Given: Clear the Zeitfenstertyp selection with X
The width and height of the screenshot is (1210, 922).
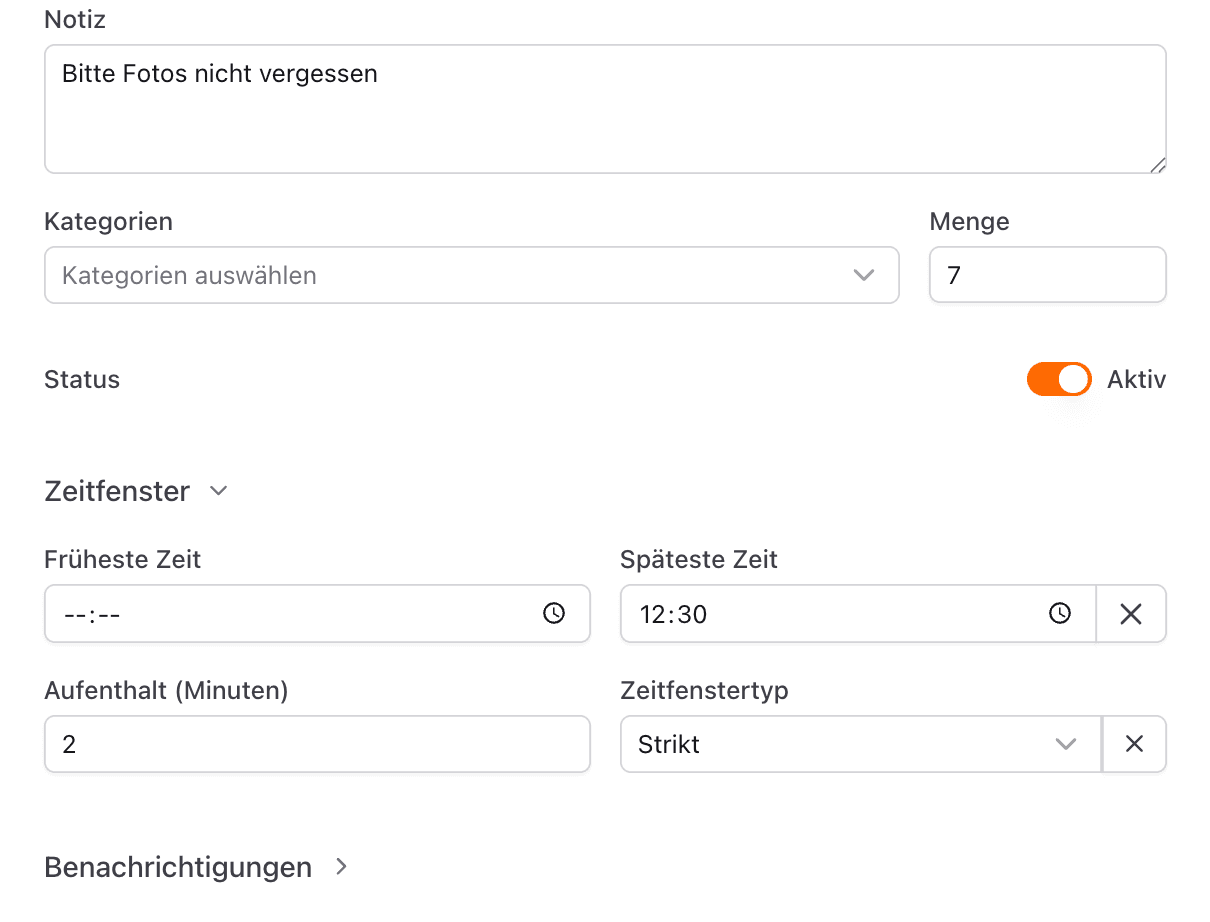Looking at the screenshot, I should point(1134,744).
